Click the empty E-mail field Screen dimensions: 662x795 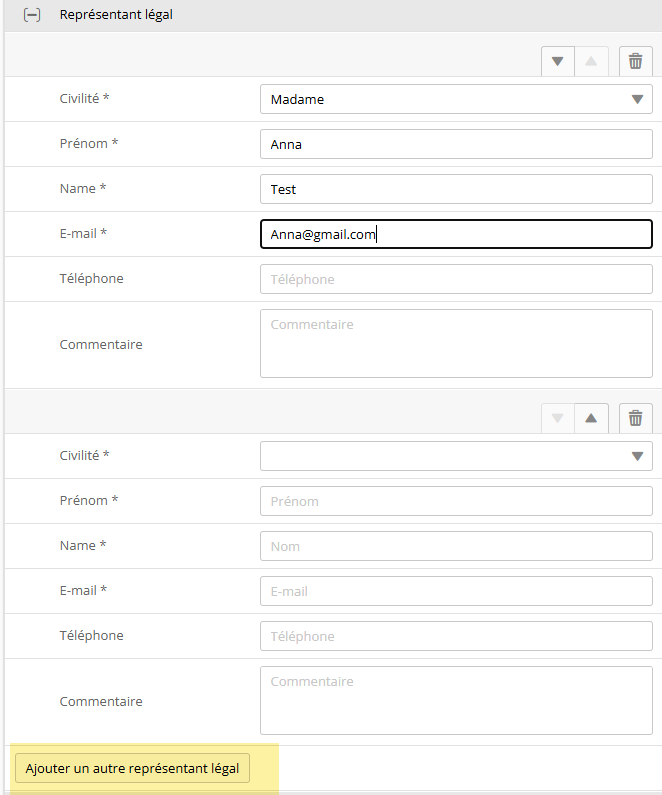[x=456, y=591]
